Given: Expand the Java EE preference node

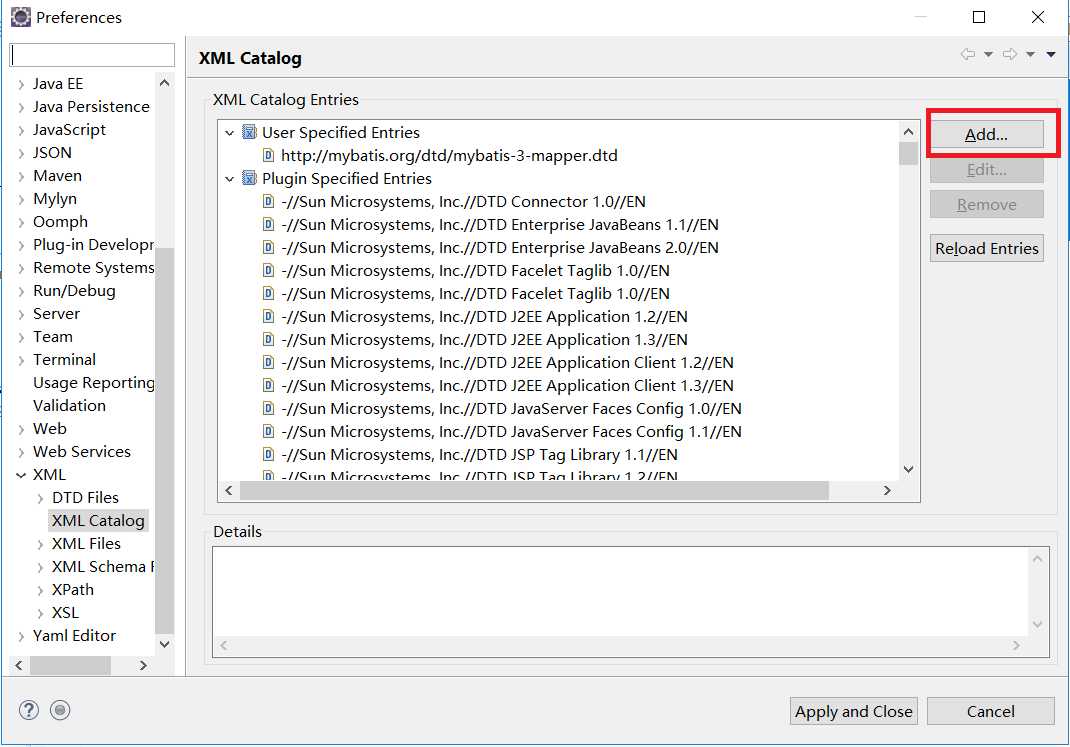Looking at the screenshot, I should 21,85.
